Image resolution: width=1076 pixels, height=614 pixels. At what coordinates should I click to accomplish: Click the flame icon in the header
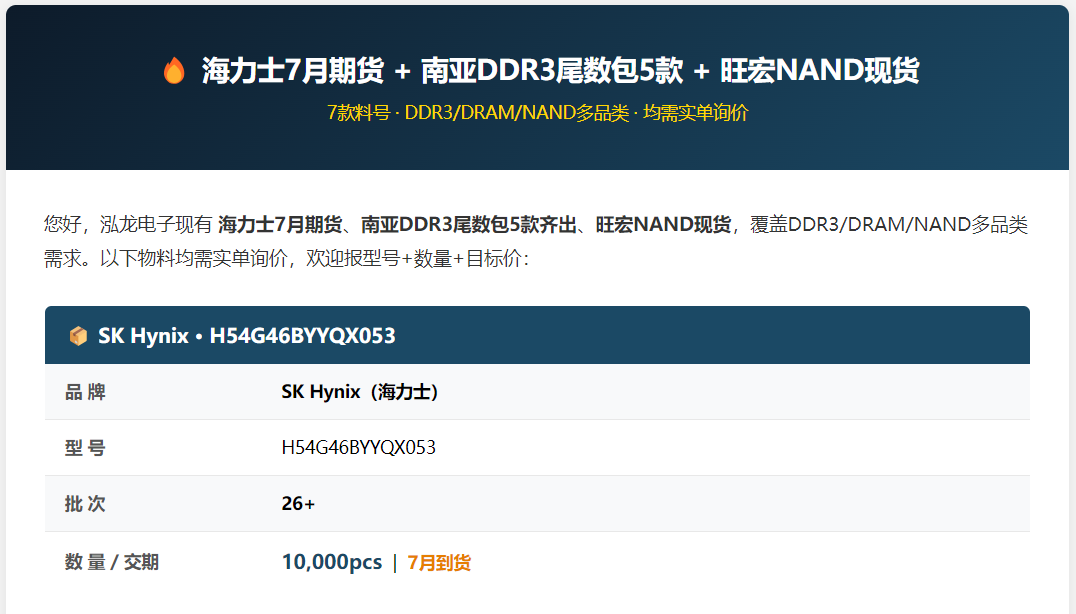(174, 70)
